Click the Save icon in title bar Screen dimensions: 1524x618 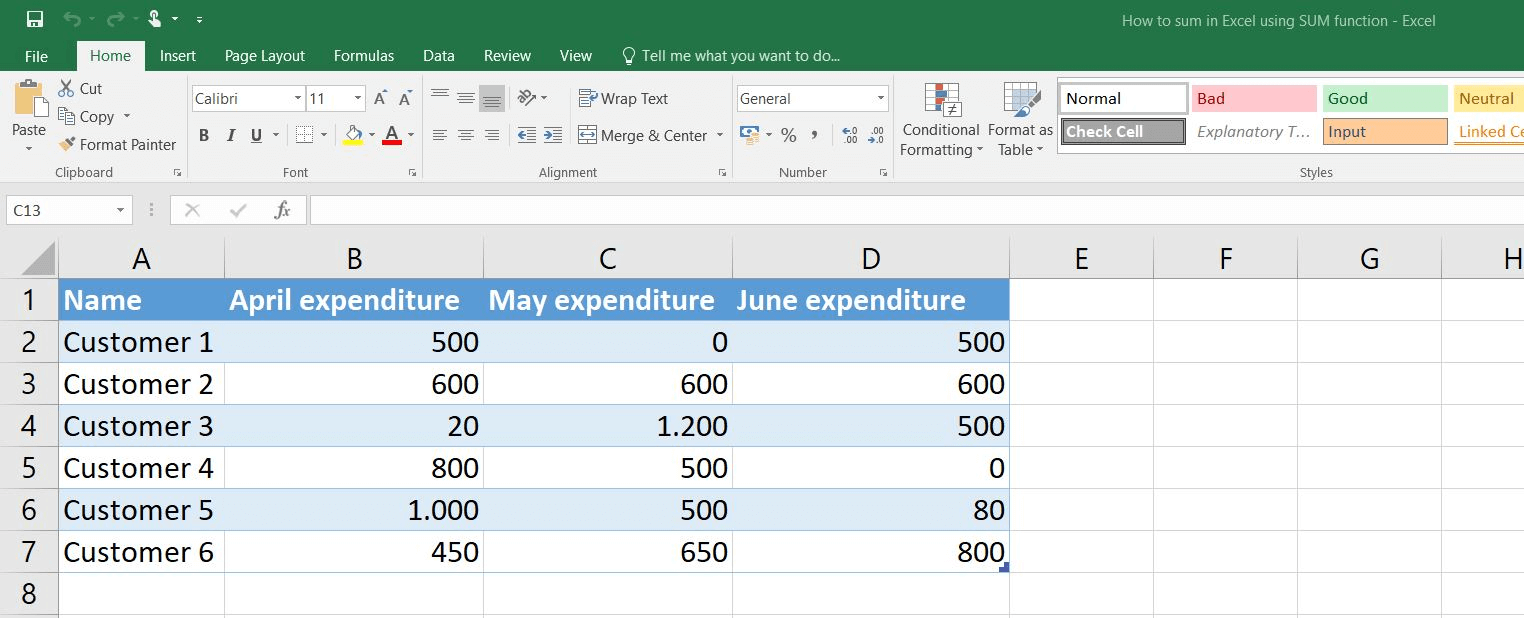tap(35, 19)
